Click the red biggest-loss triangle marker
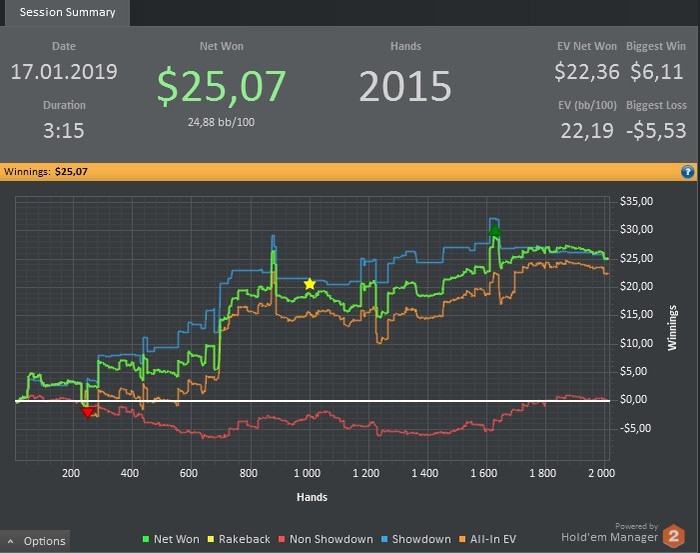Screen dimensions: 700x553 (88, 412)
